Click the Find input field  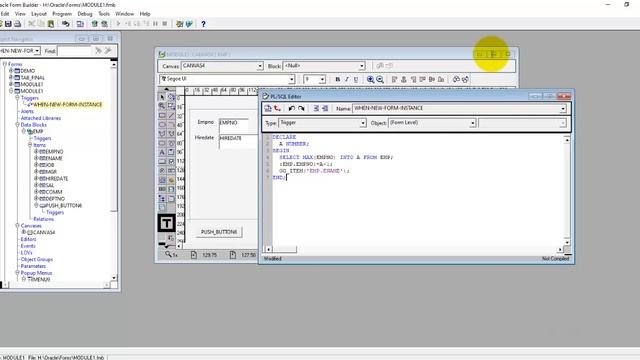[x=75, y=51]
